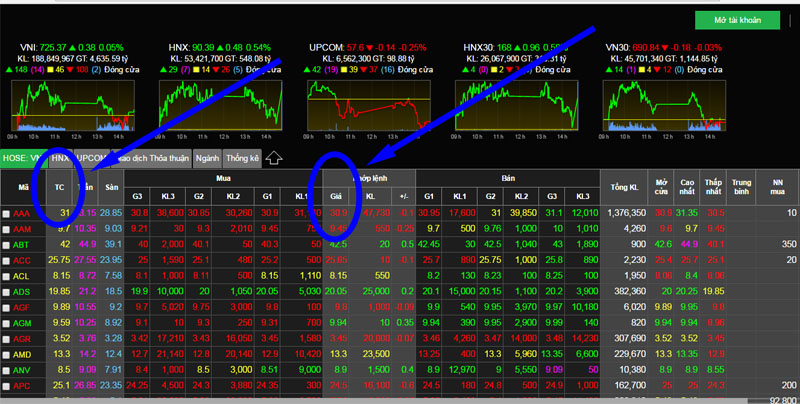Open the VNI index chart
800x404 pixels.
[x=72, y=106]
